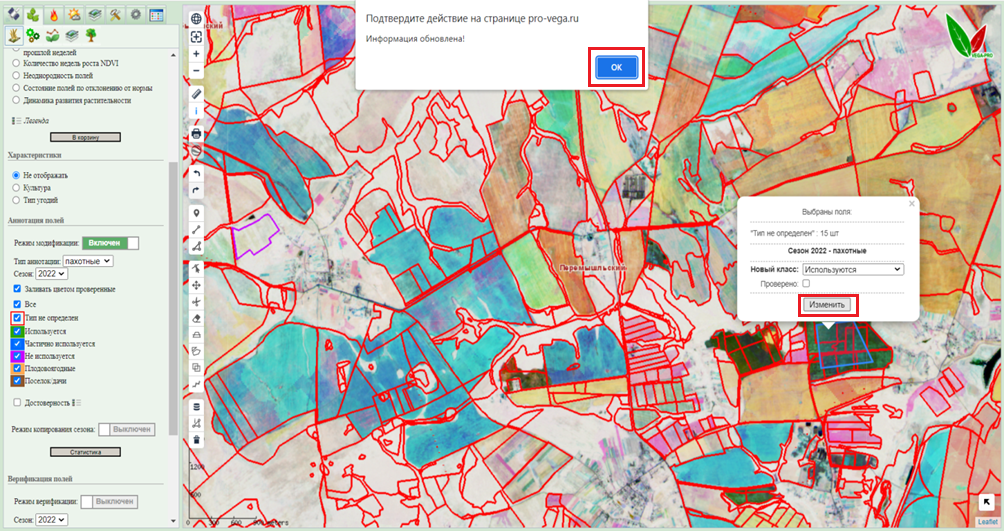Open the annotation 'Сезон' 2022 dropdown
The width and height of the screenshot is (1004, 531).
[x=51, y=273]
